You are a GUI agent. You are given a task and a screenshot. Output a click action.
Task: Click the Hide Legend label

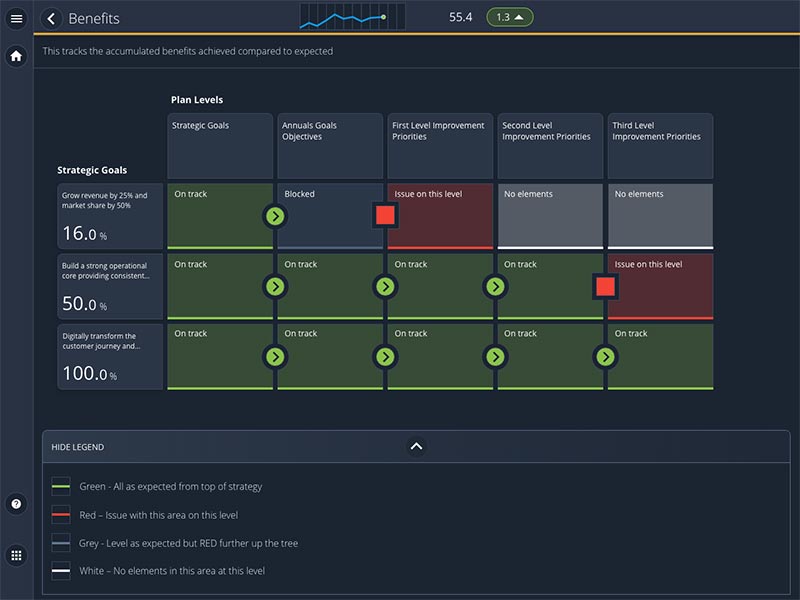point(78,447)
